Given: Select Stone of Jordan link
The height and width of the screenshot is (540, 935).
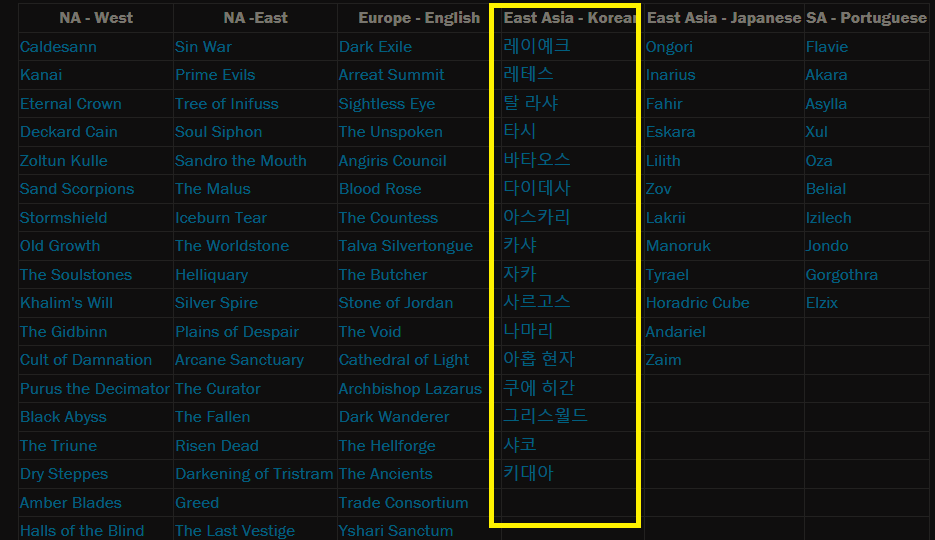Looking at the screenshot, I should point(395,303).
